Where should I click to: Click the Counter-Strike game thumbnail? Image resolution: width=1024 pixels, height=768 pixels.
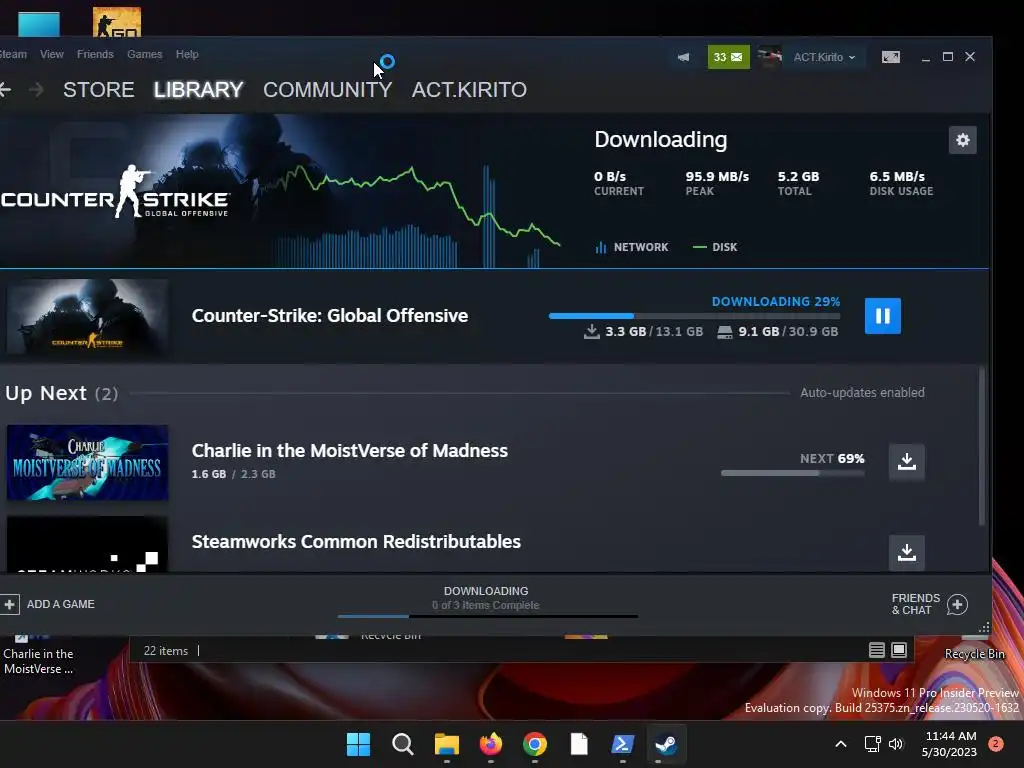[88, 316]
